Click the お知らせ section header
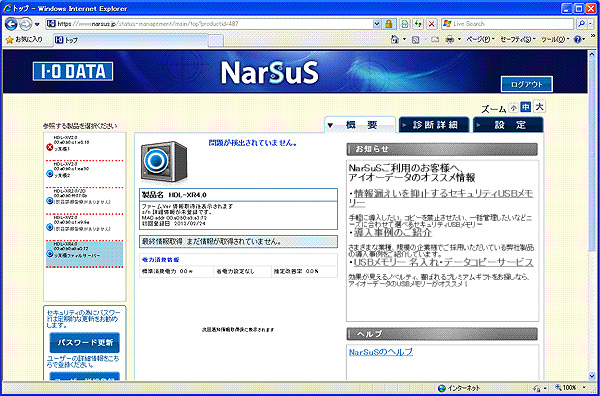Screen dimensions: 600x396 (442, 149)
